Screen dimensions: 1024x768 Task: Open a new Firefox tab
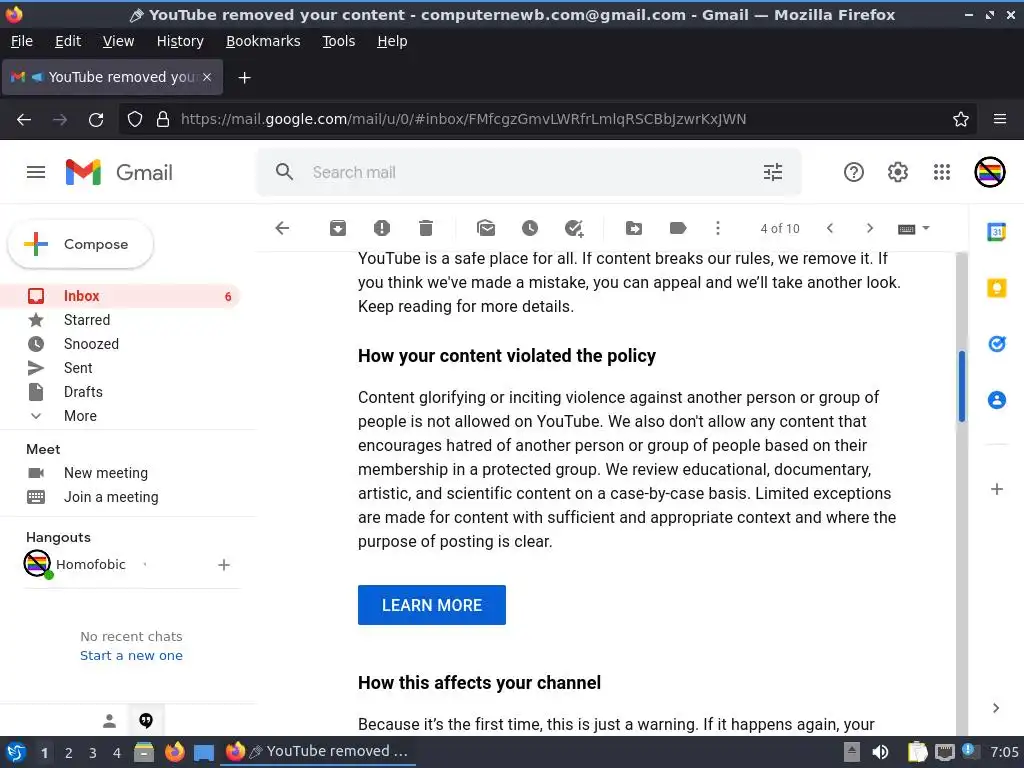tap(244, 78)
